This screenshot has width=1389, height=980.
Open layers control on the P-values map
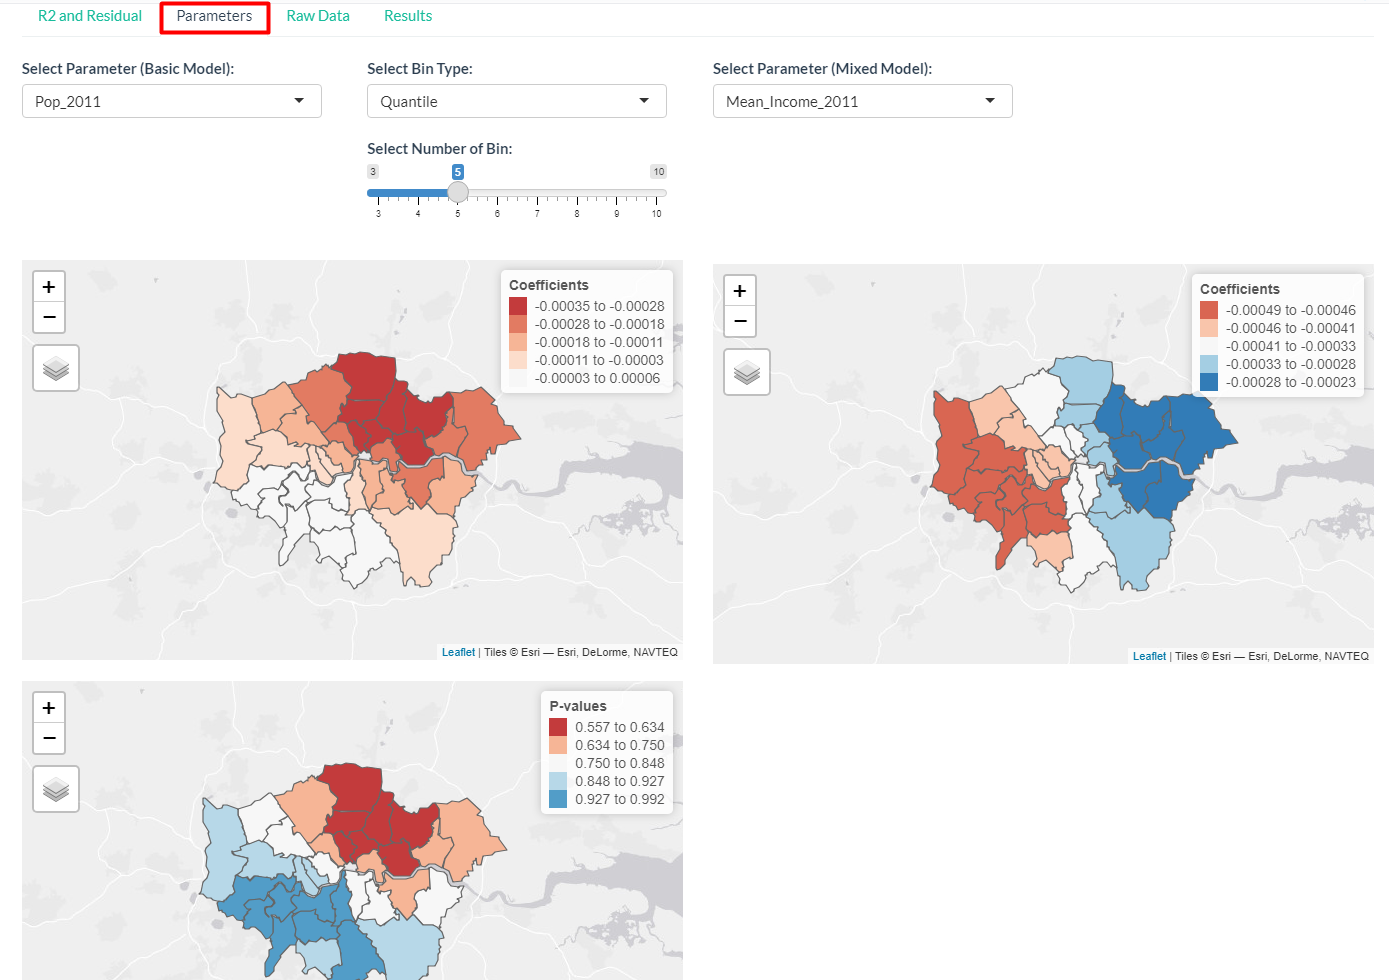click(x=56, y=789)
